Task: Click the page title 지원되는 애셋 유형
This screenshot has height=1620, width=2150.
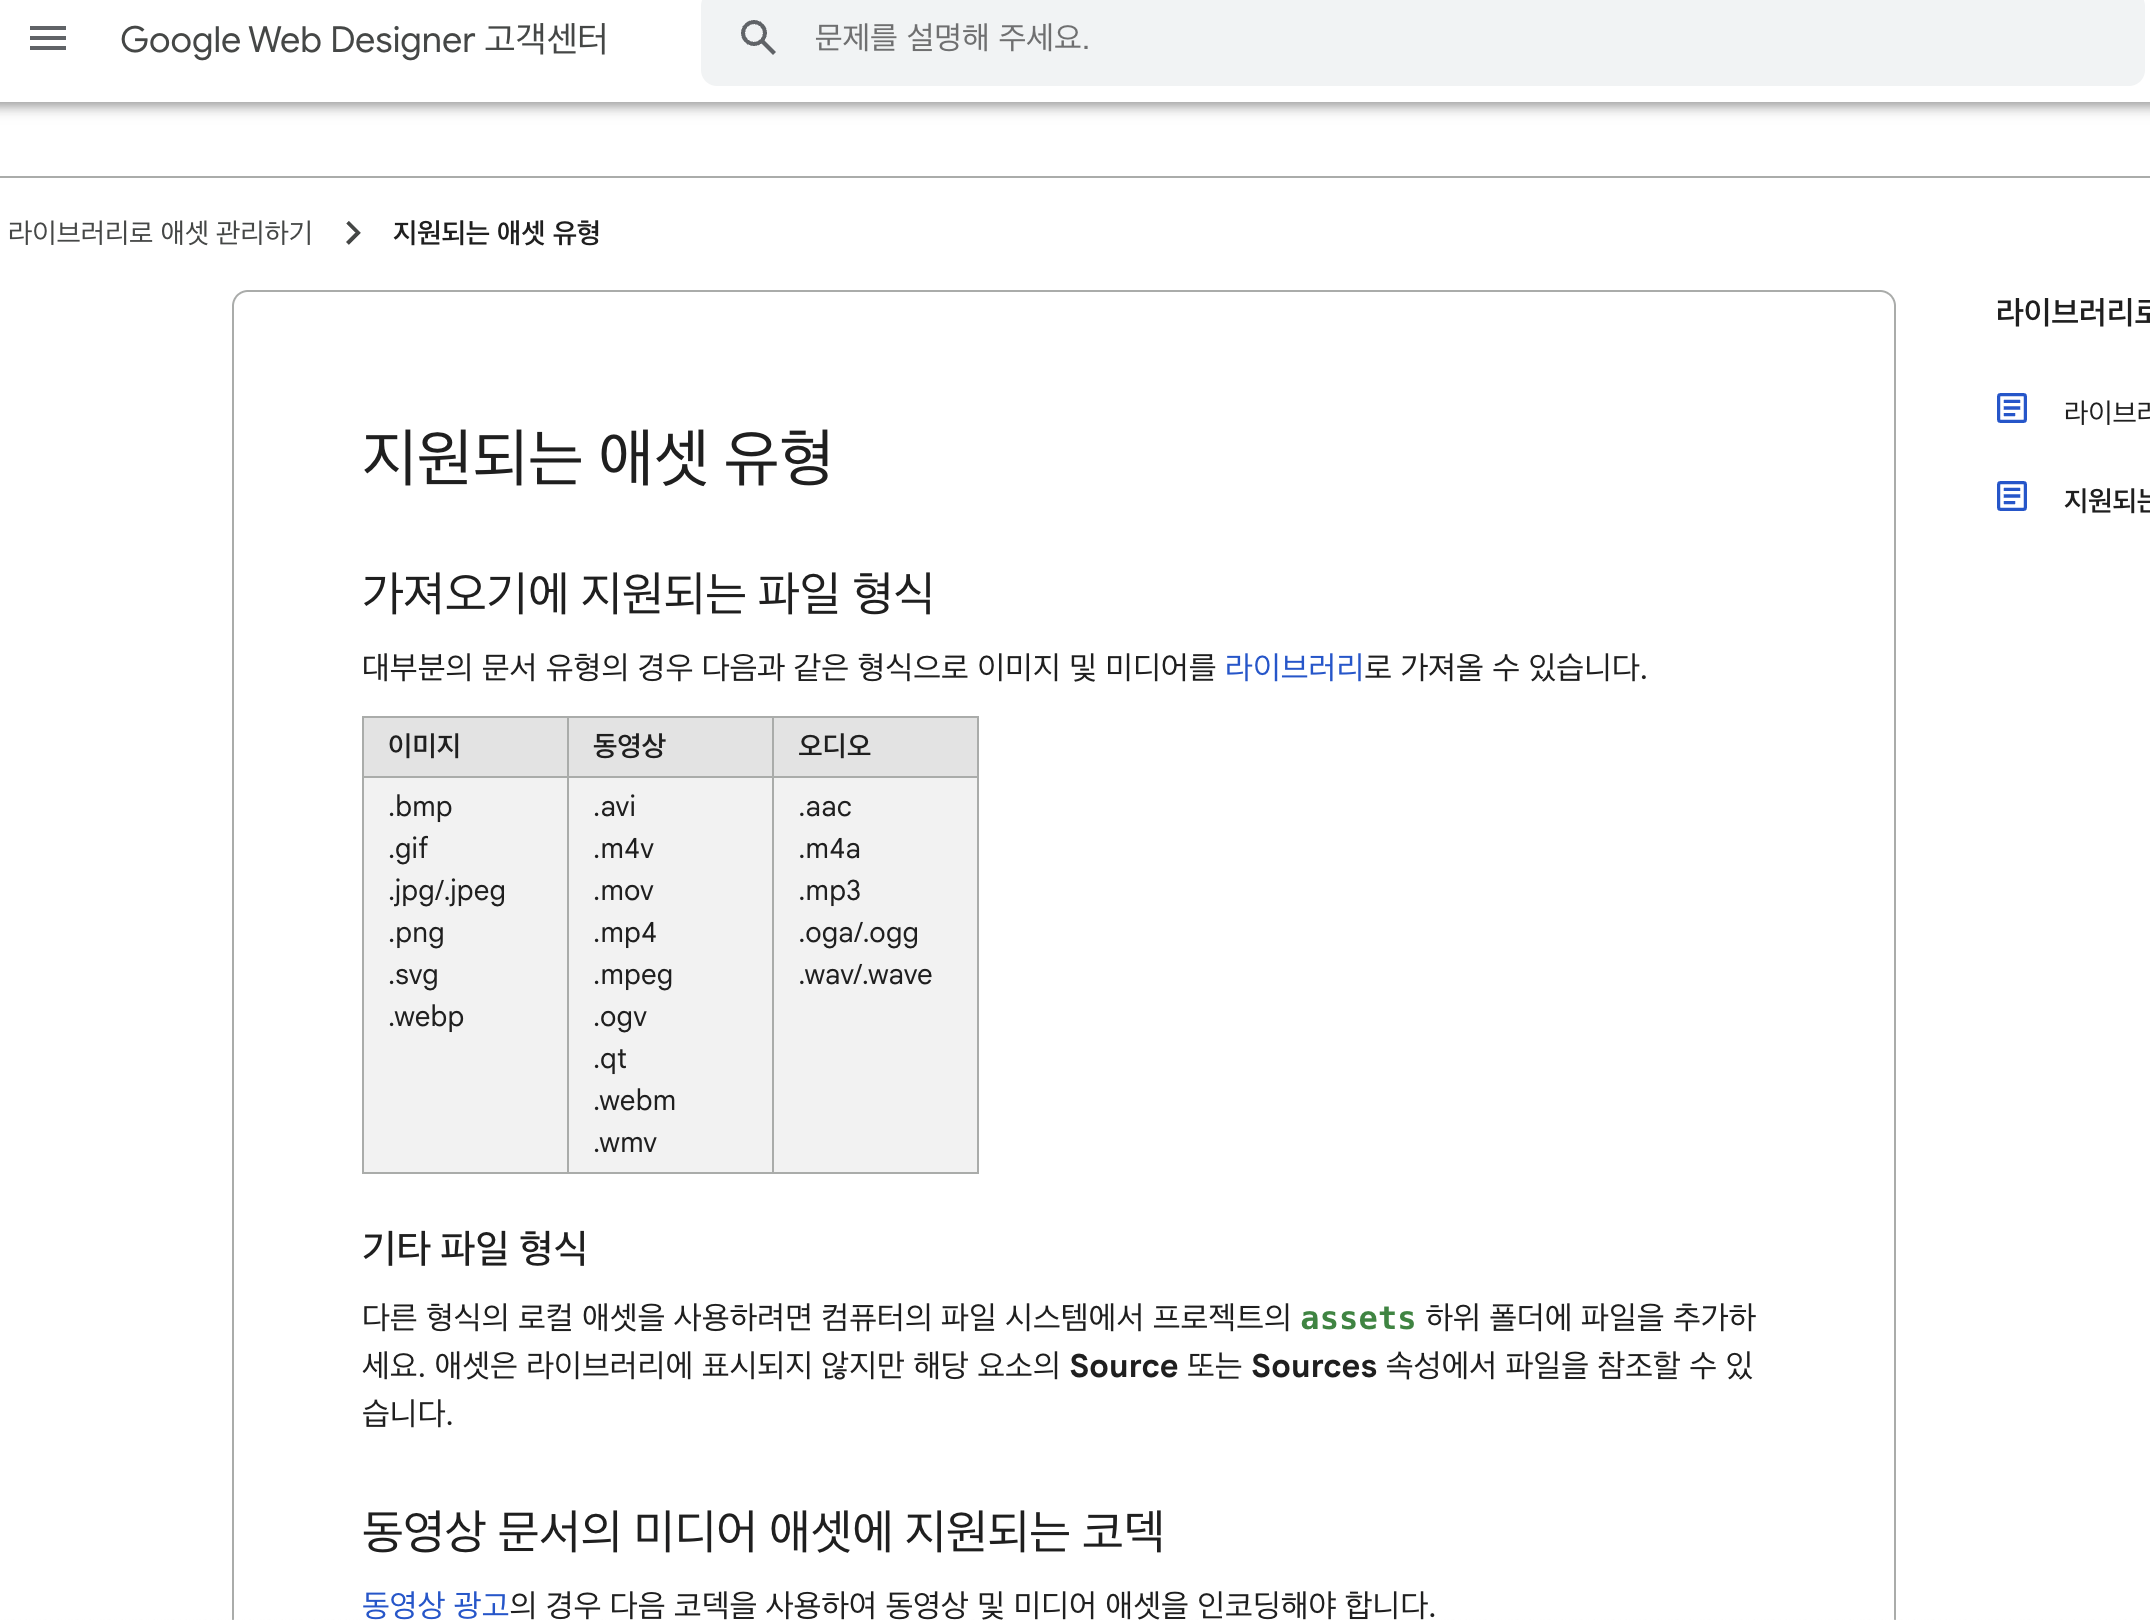Action: (597, 458)
